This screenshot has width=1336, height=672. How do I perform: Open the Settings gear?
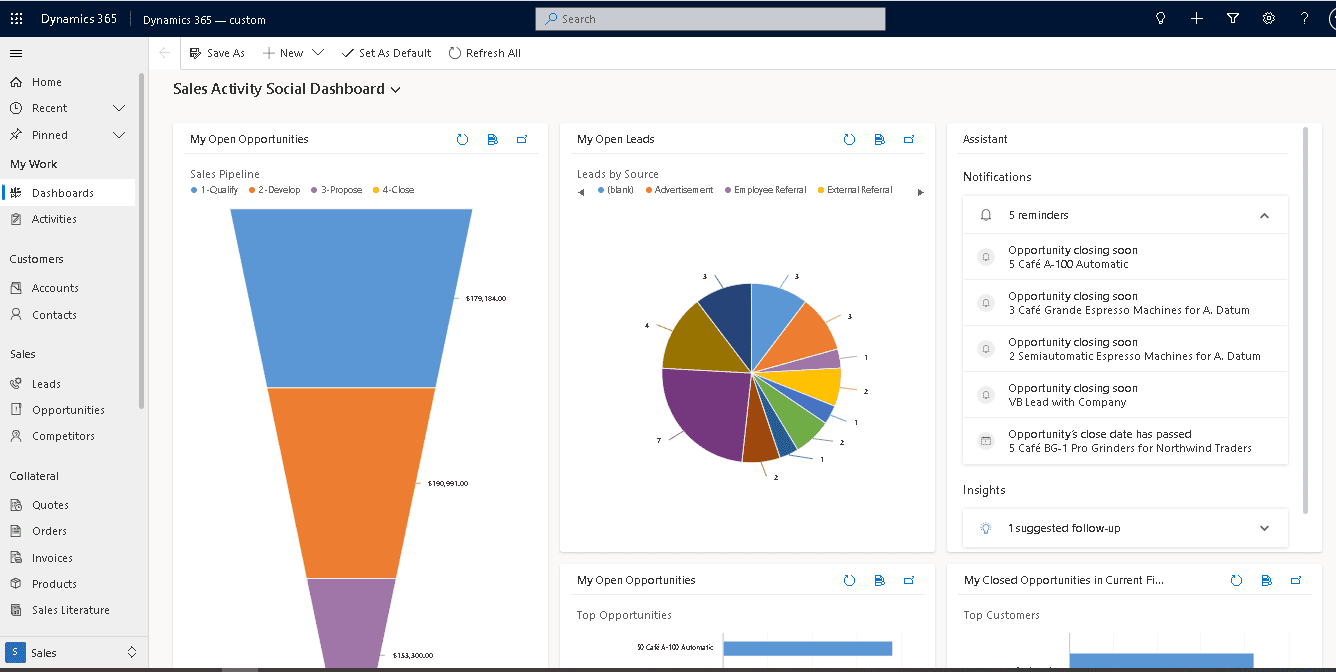pos(1269,19)
